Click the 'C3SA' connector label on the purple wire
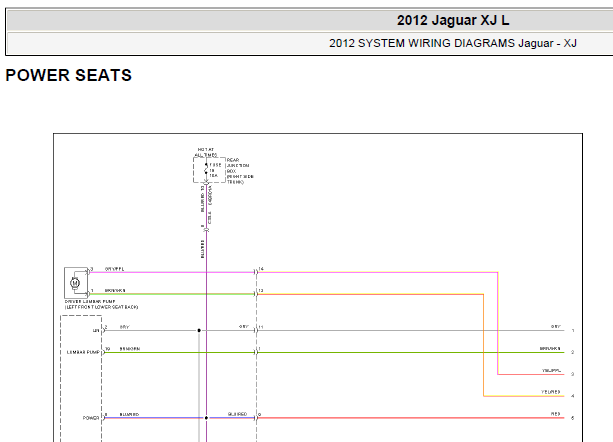 [210, 218]
